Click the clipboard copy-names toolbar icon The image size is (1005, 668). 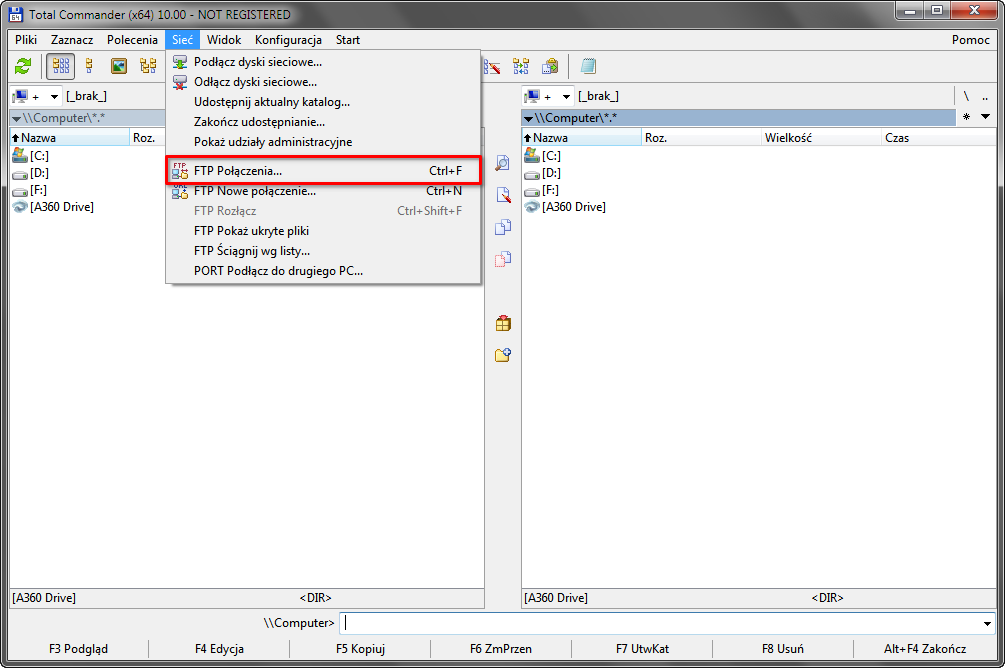tap(550, 66)
